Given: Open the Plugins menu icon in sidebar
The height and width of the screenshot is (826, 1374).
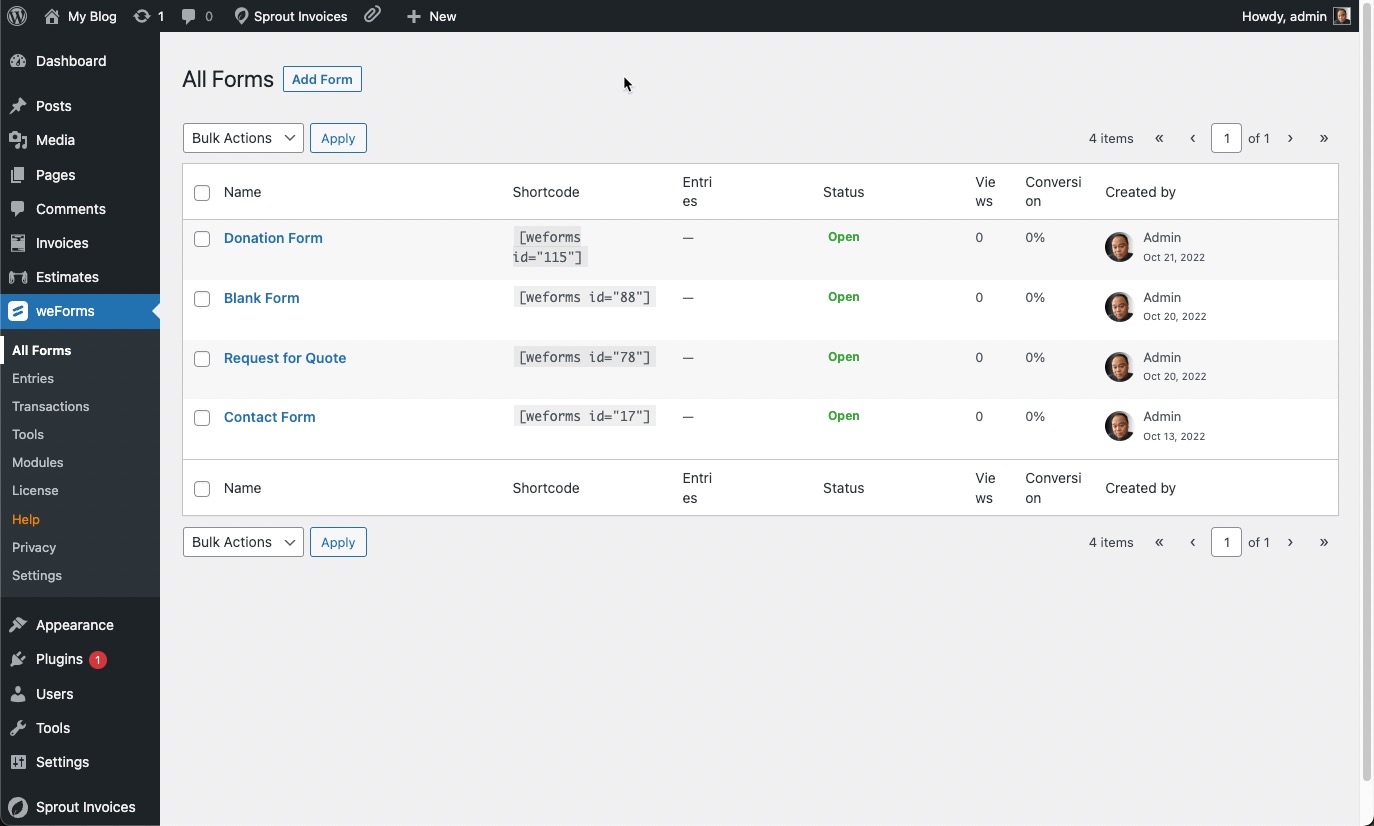Looking at the screenshot, I should click(x=18, y=660).
